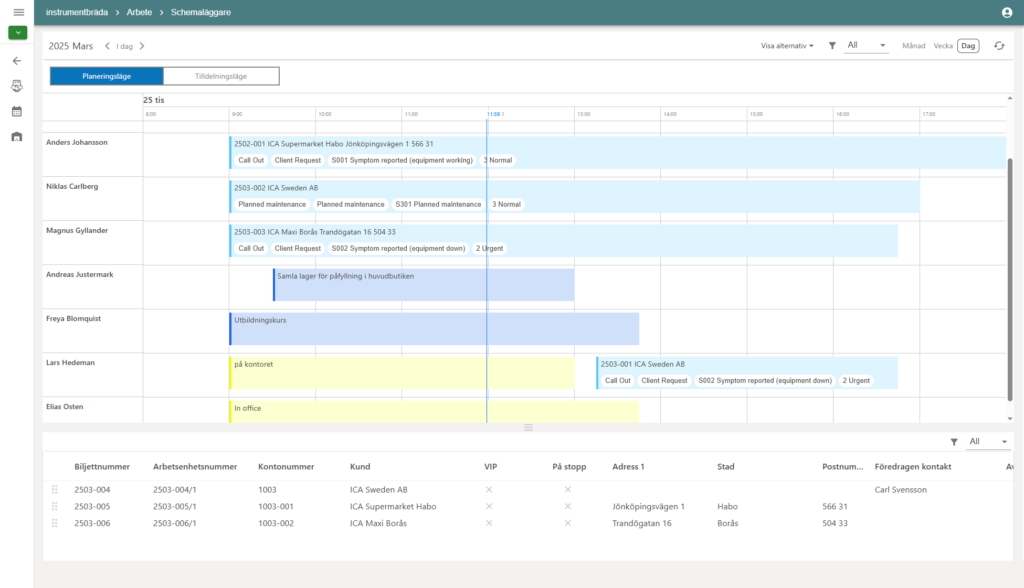The width and height of the screenshot is (1024, 588).
Task: Select Samla lager för påfyllning activity
Action: click(x=423, y=285)
